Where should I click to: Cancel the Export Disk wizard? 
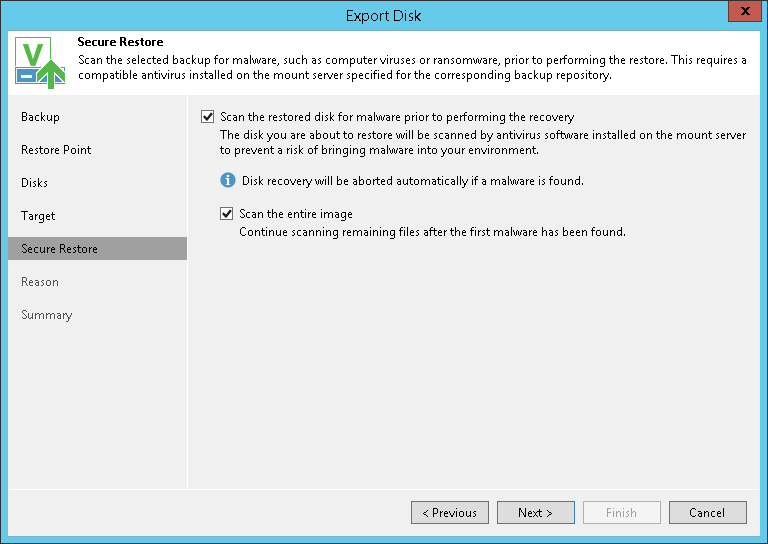tap(707, 513)
